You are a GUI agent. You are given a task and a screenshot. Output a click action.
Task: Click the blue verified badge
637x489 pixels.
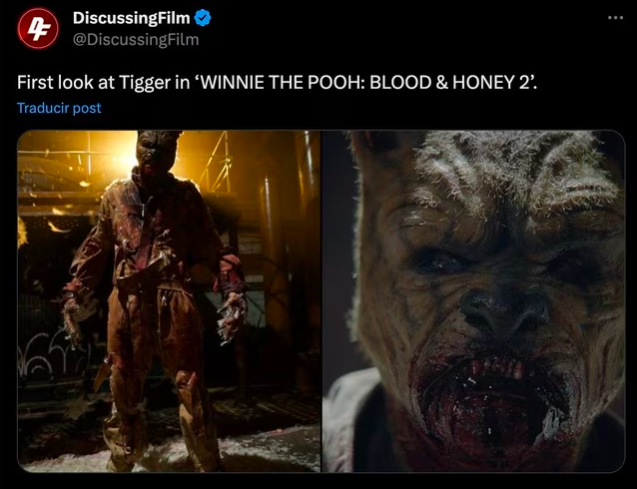click(x=202, y=18)
